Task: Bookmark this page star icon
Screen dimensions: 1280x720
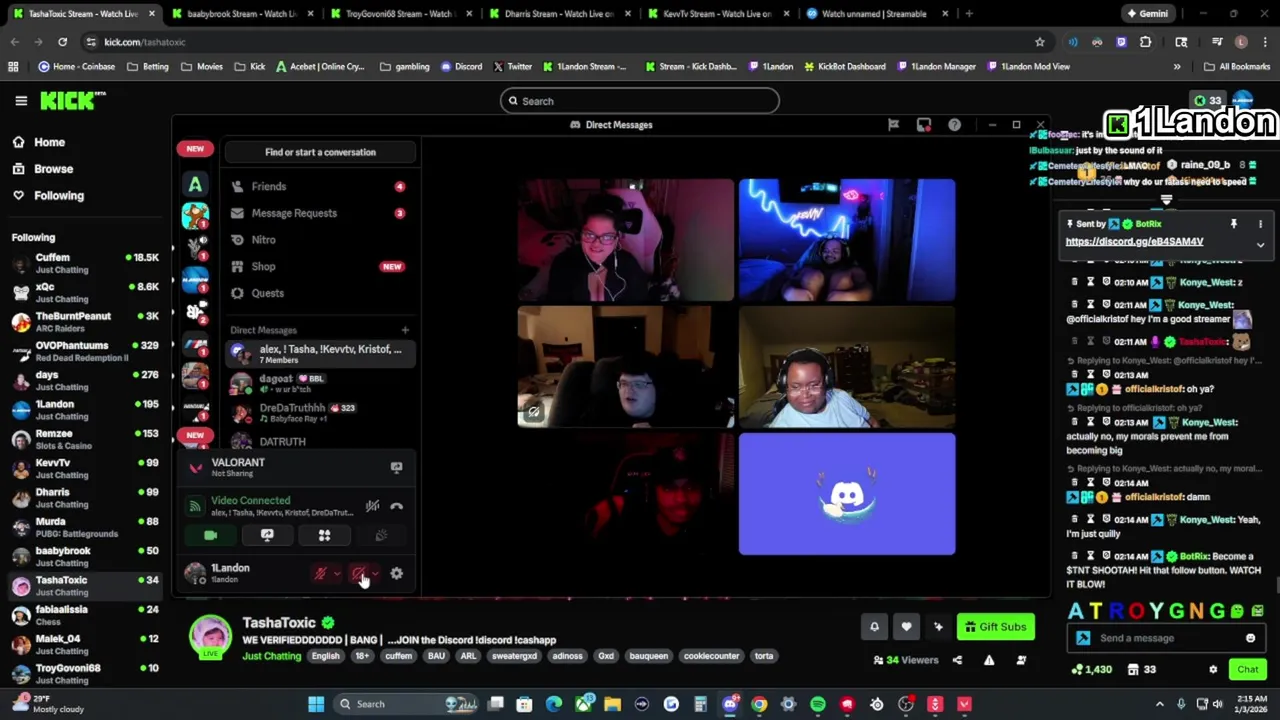Action: (x=1040, y=42)
